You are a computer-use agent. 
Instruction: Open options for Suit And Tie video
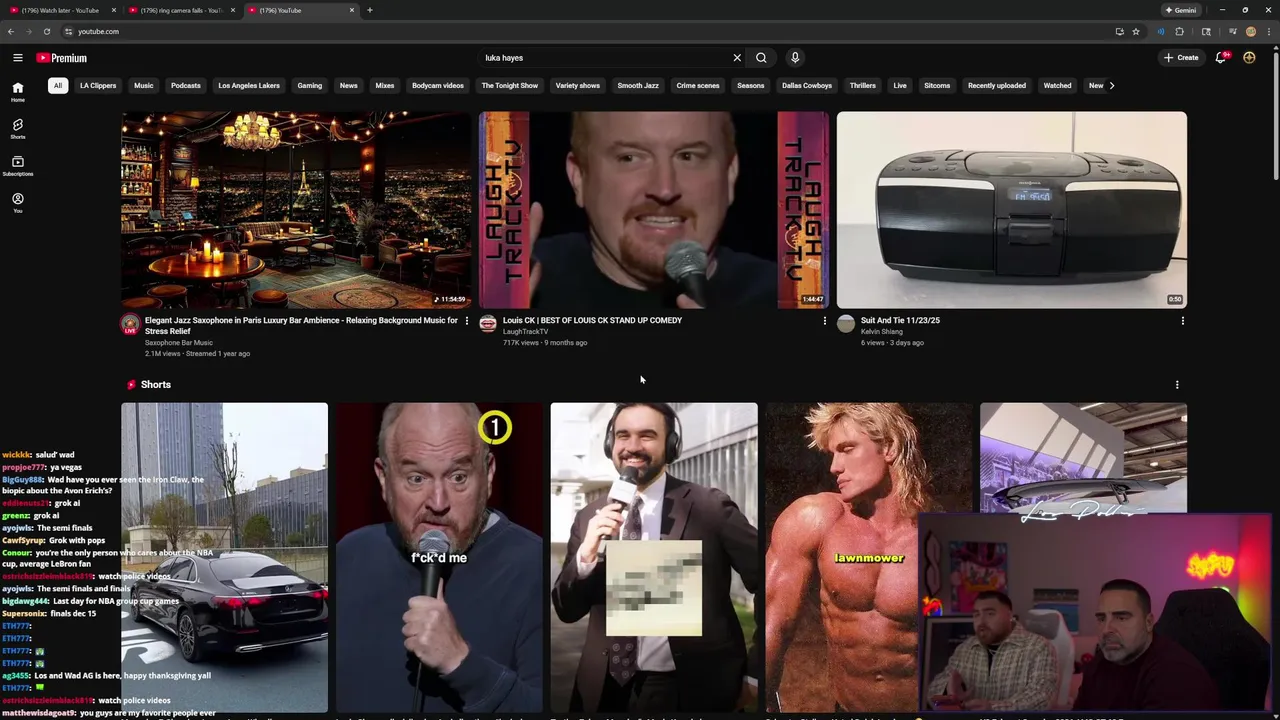pyautogui.click(x=1183, y=321)
